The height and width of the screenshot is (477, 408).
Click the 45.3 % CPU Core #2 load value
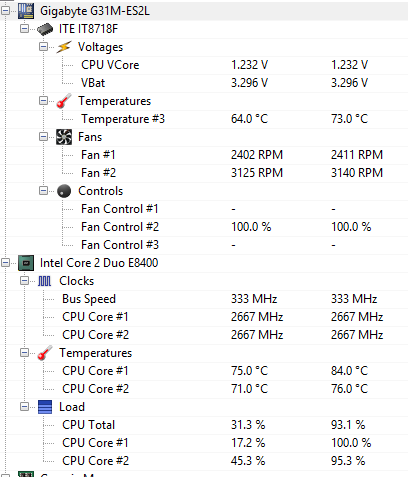point(248,461)
